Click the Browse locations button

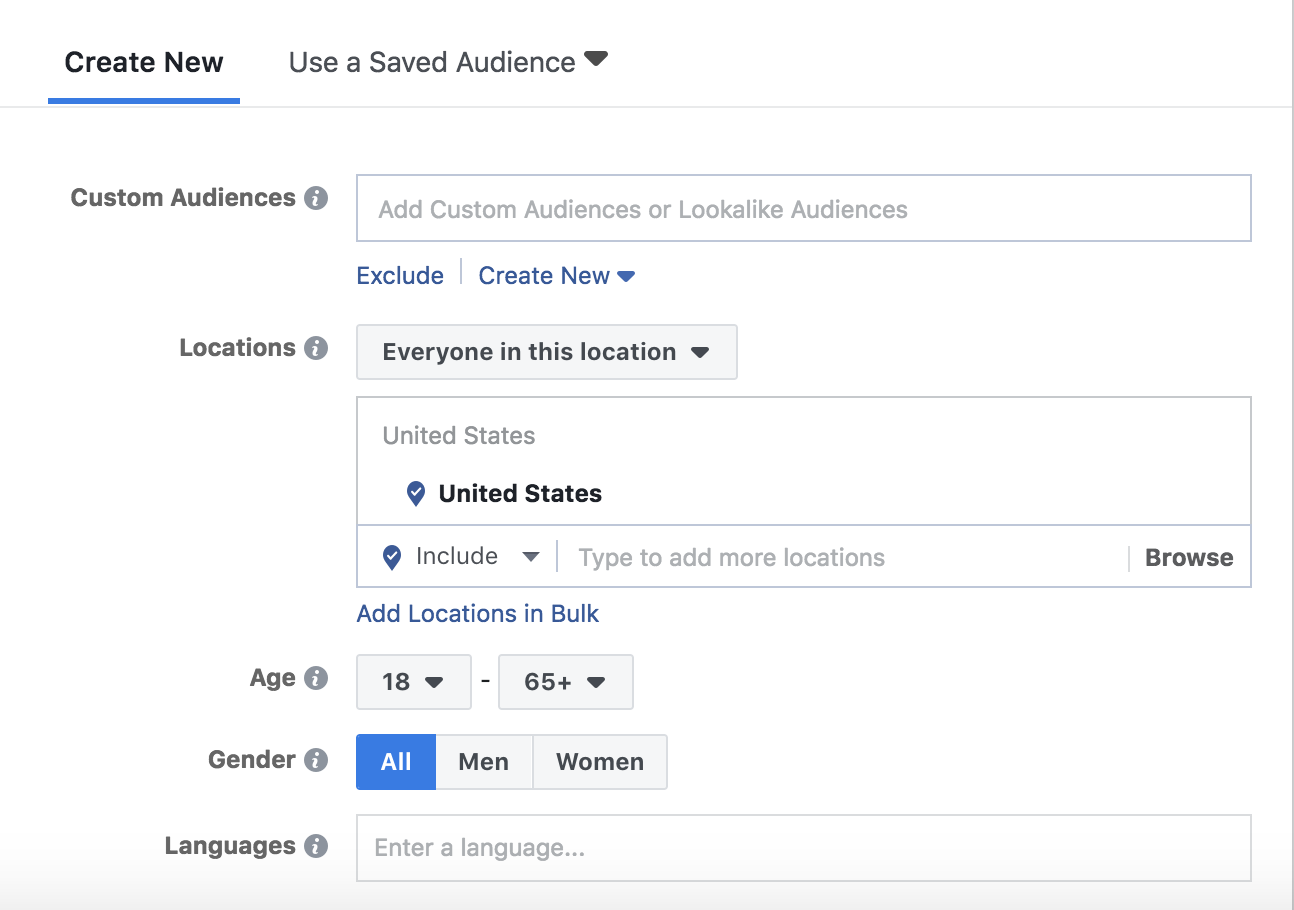(1189, 558)
